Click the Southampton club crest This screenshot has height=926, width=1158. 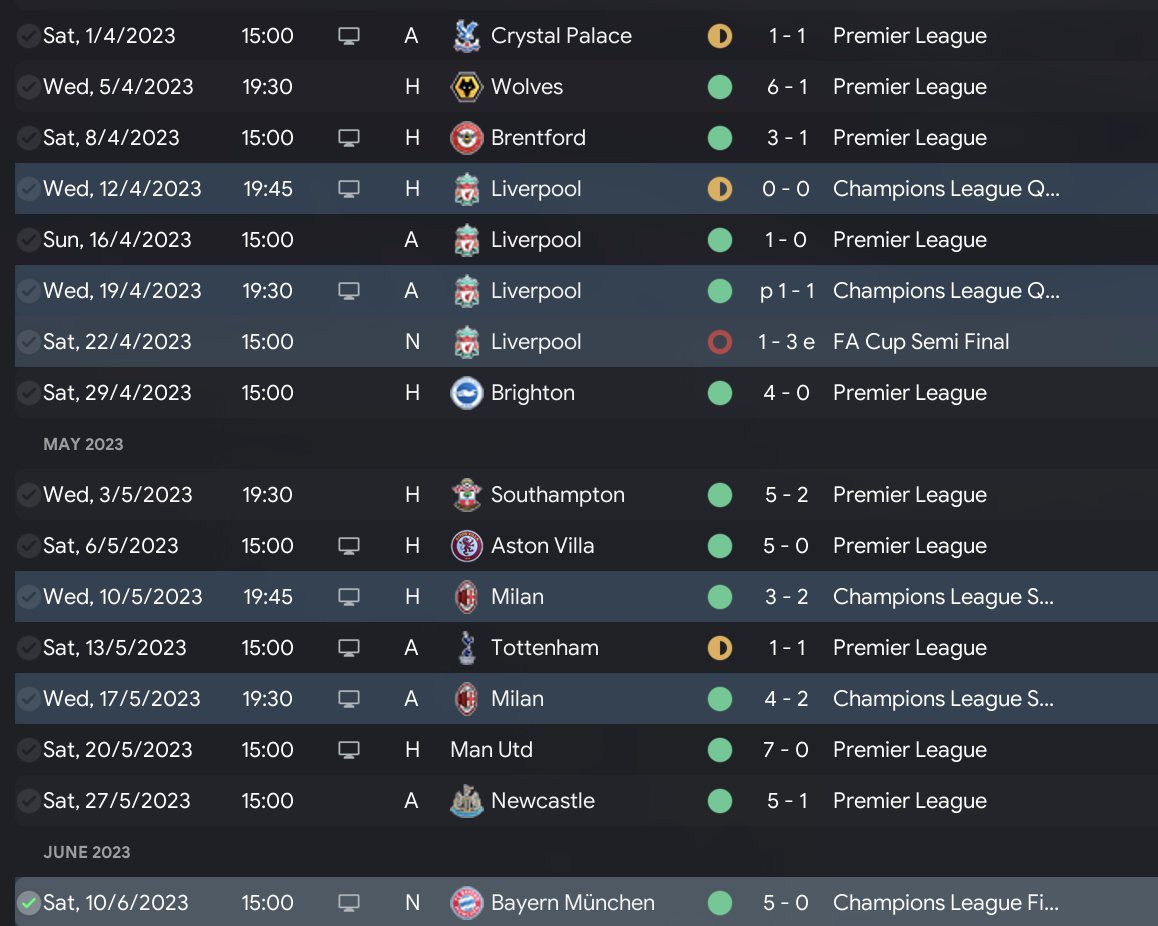point(466,495)
